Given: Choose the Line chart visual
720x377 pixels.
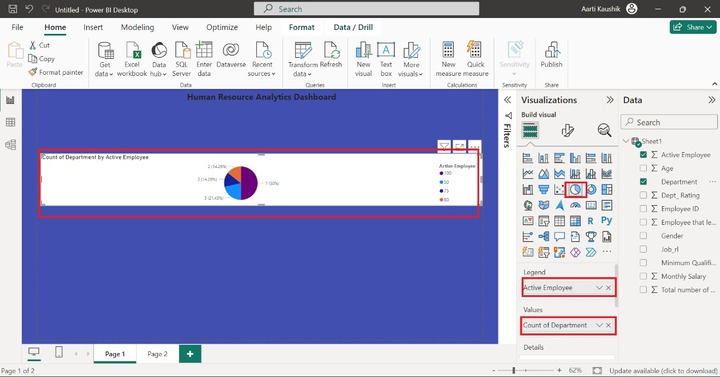Looking at the screenshot, I should (528, 174).
